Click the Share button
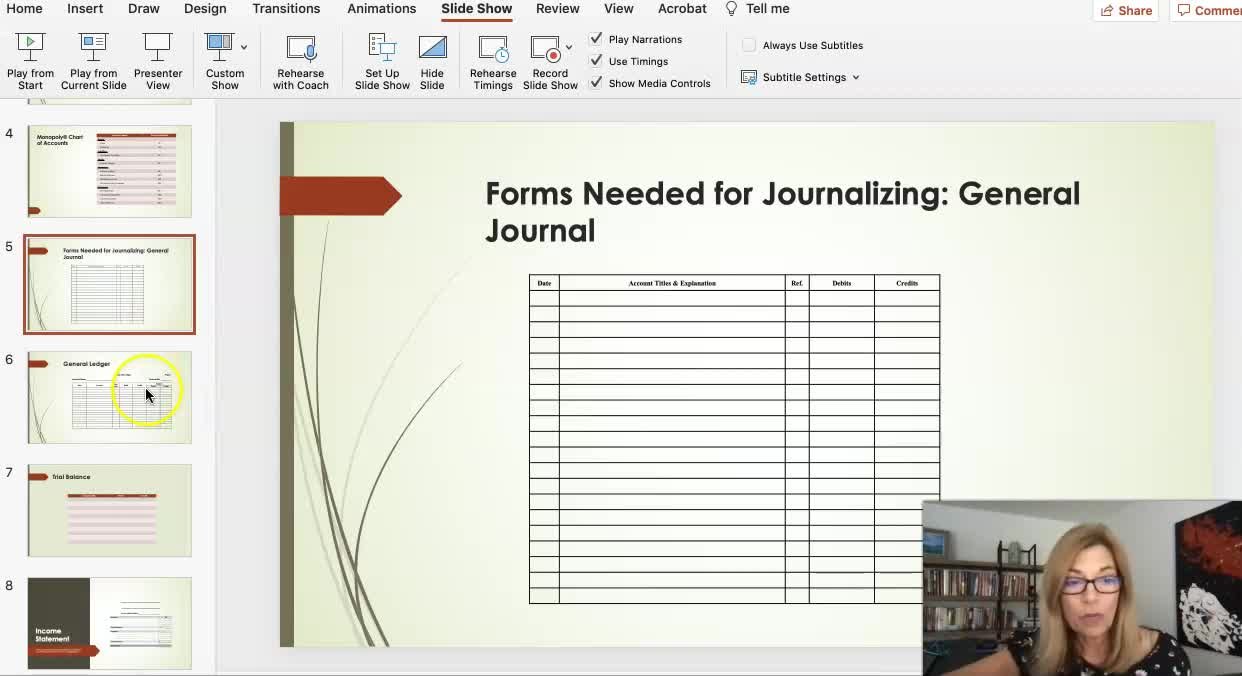 (1126, 10)
